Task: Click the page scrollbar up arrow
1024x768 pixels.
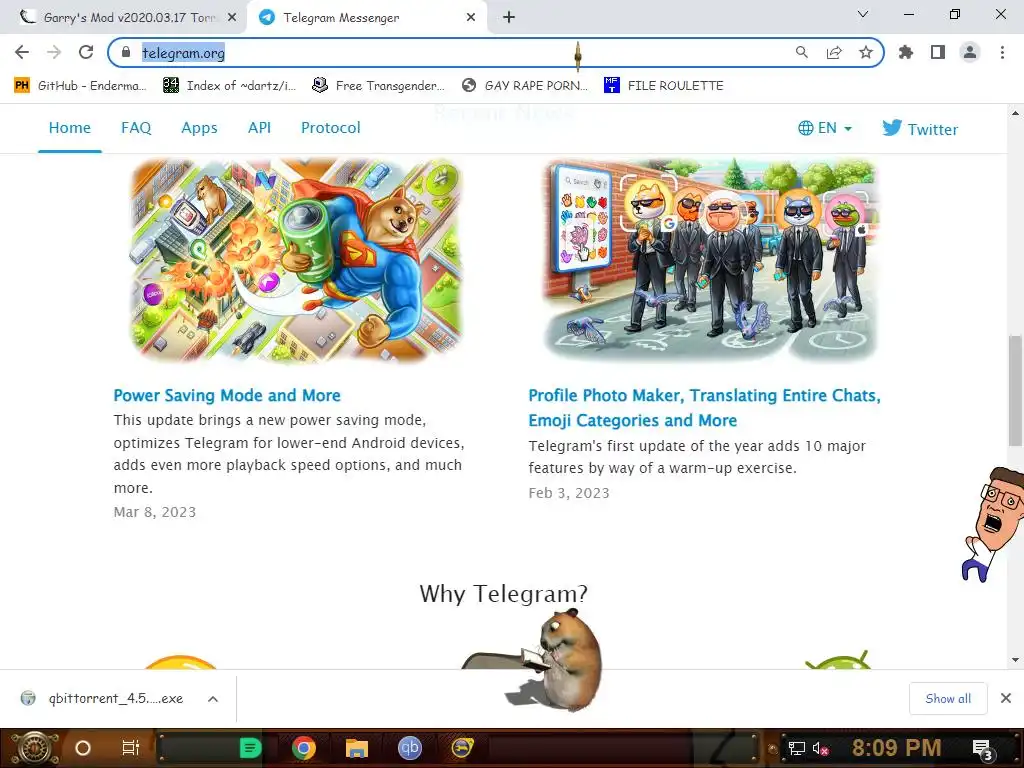Action: 1015,113
